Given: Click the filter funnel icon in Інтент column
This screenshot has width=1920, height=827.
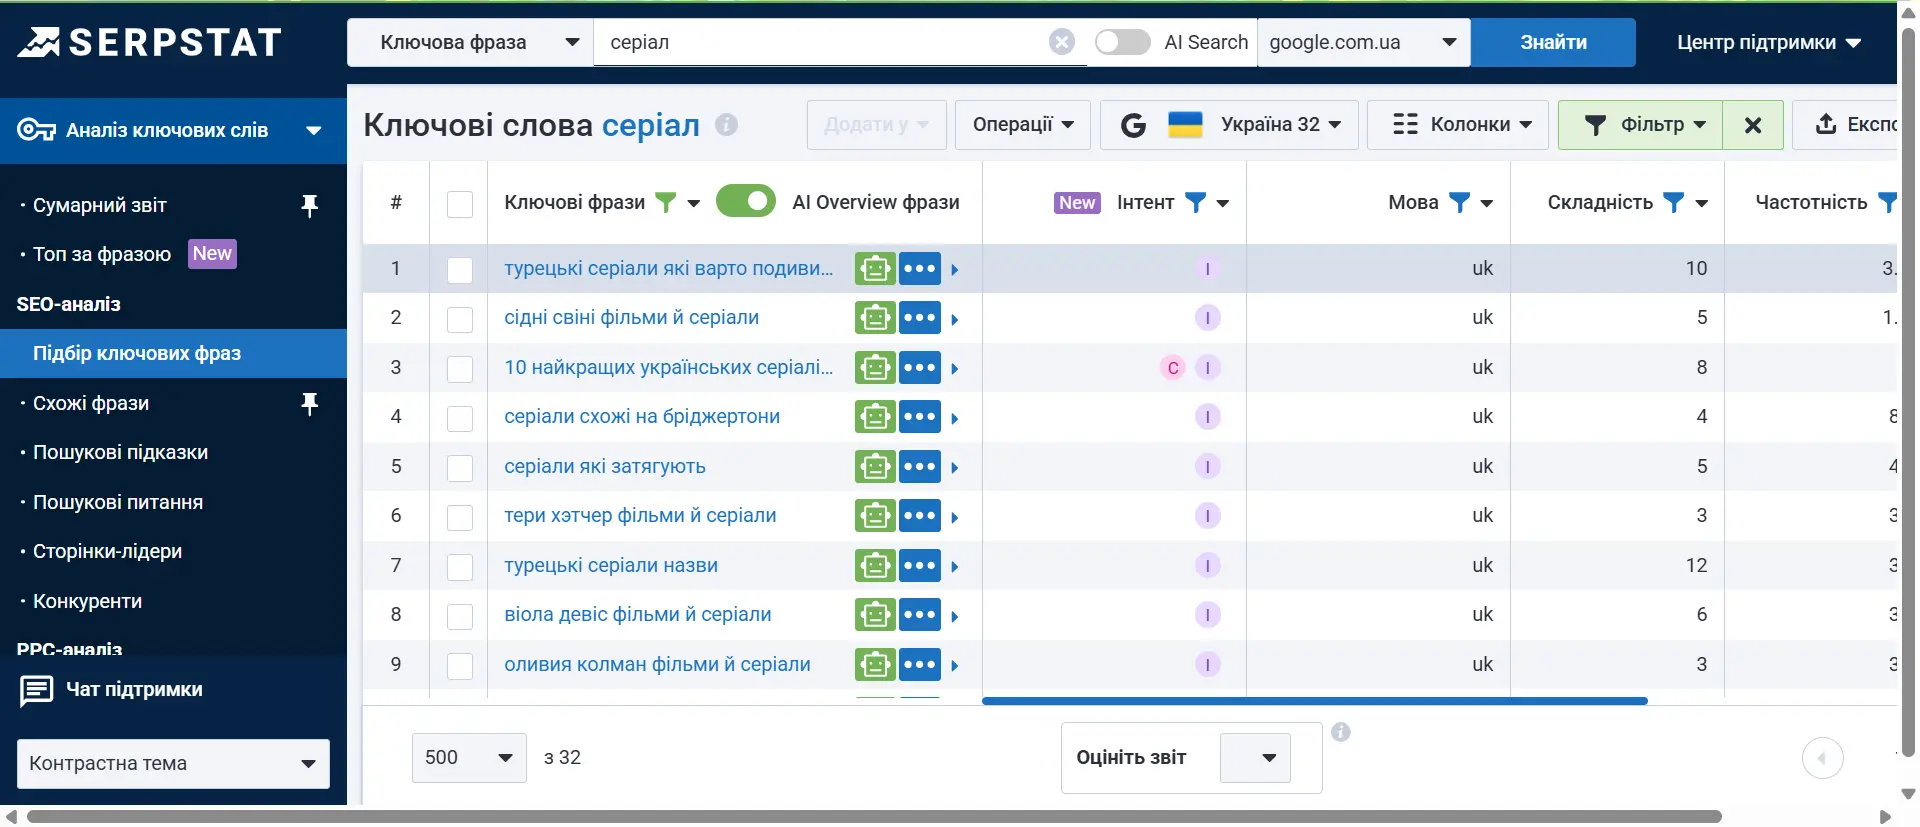Looking at the screenshot, I should 1195,203.
